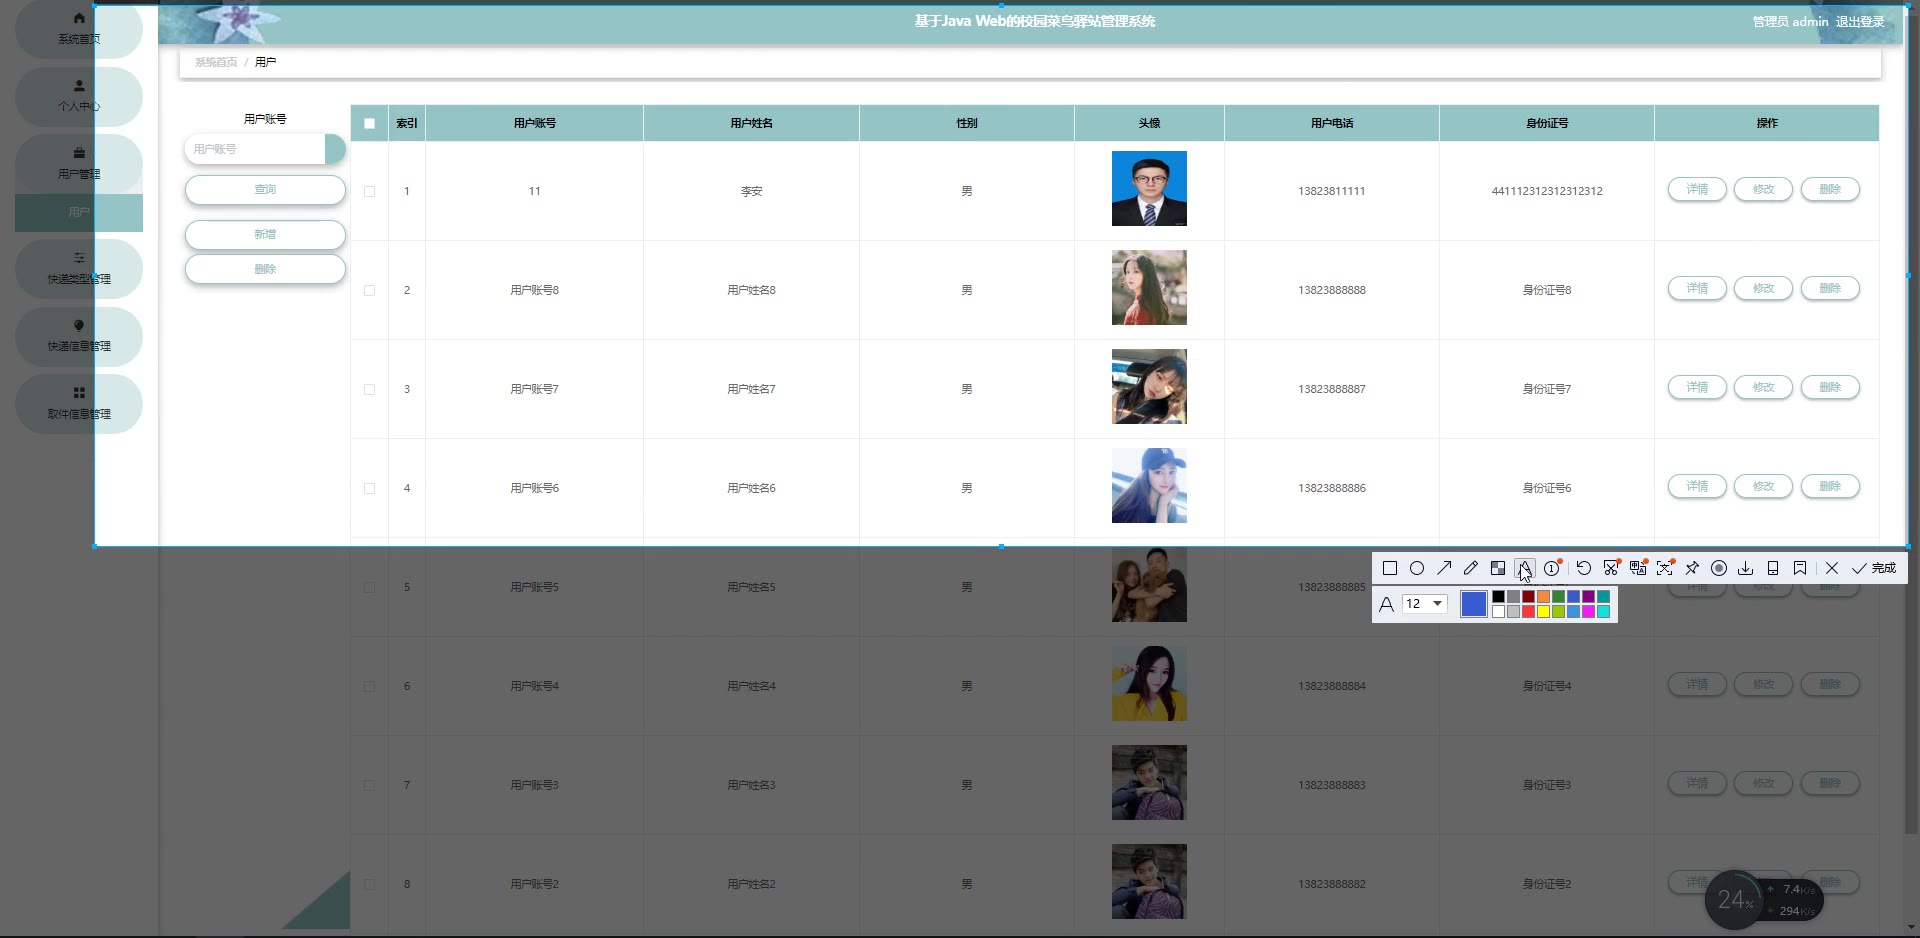The width and height of the screenshot is (1920, 938).
Task: Click the 管理员 admin label
Action: (1790, 22)
